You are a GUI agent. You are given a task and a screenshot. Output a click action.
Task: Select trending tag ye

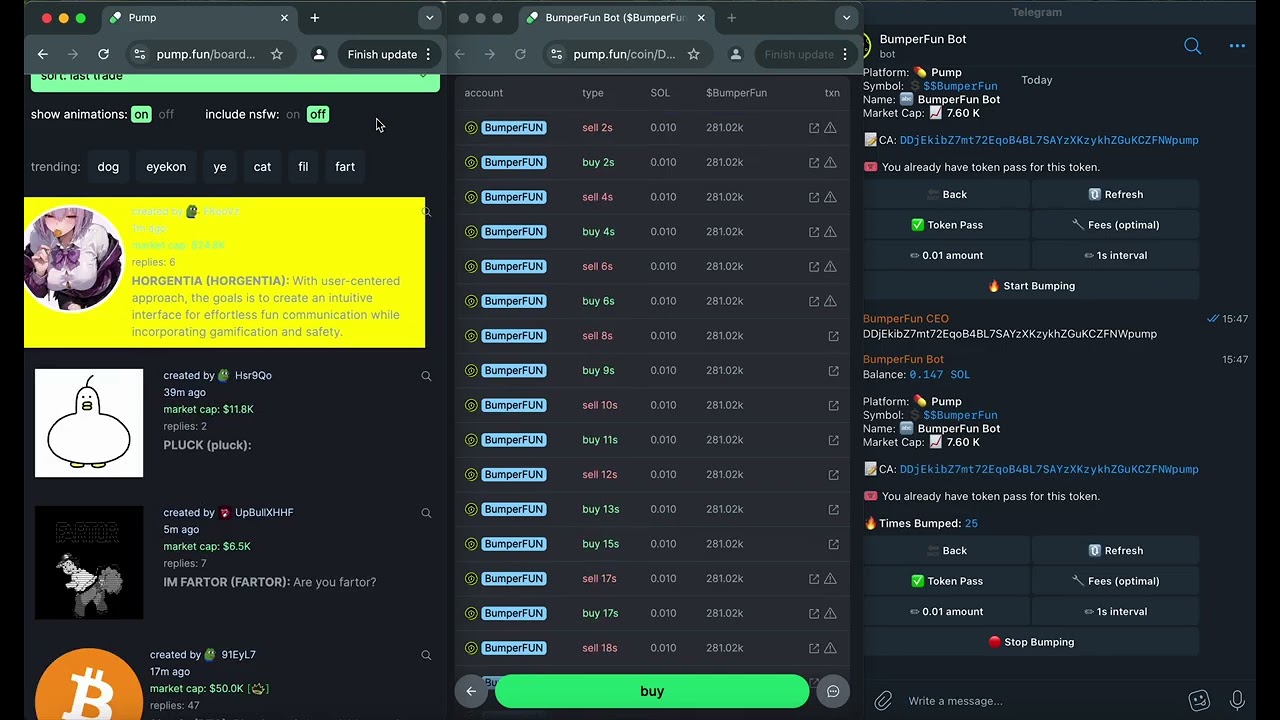click(x=220, y=167)
